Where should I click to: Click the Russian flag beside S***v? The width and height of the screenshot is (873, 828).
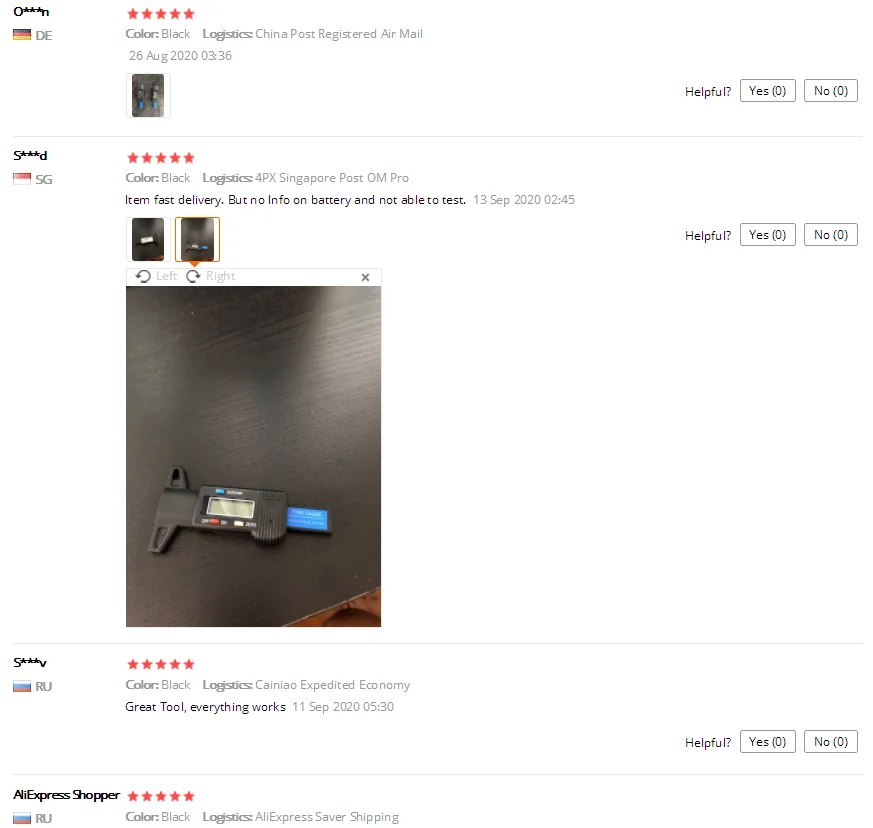pos(22,686)
